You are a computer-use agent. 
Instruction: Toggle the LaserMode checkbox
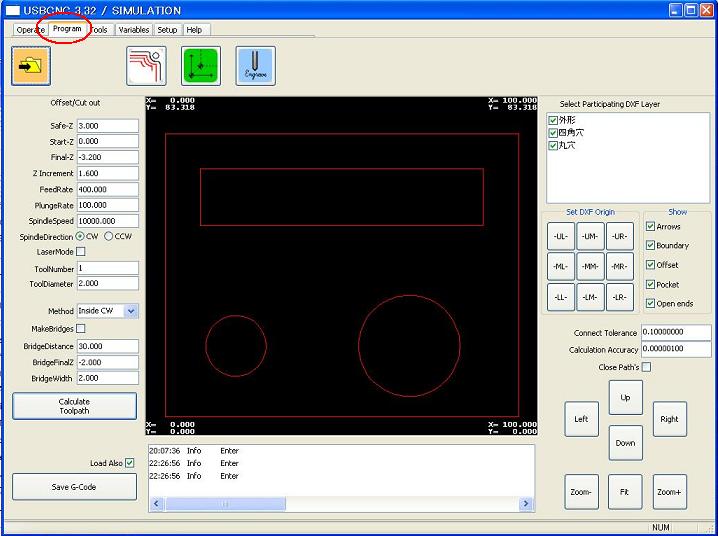point(81,252)
